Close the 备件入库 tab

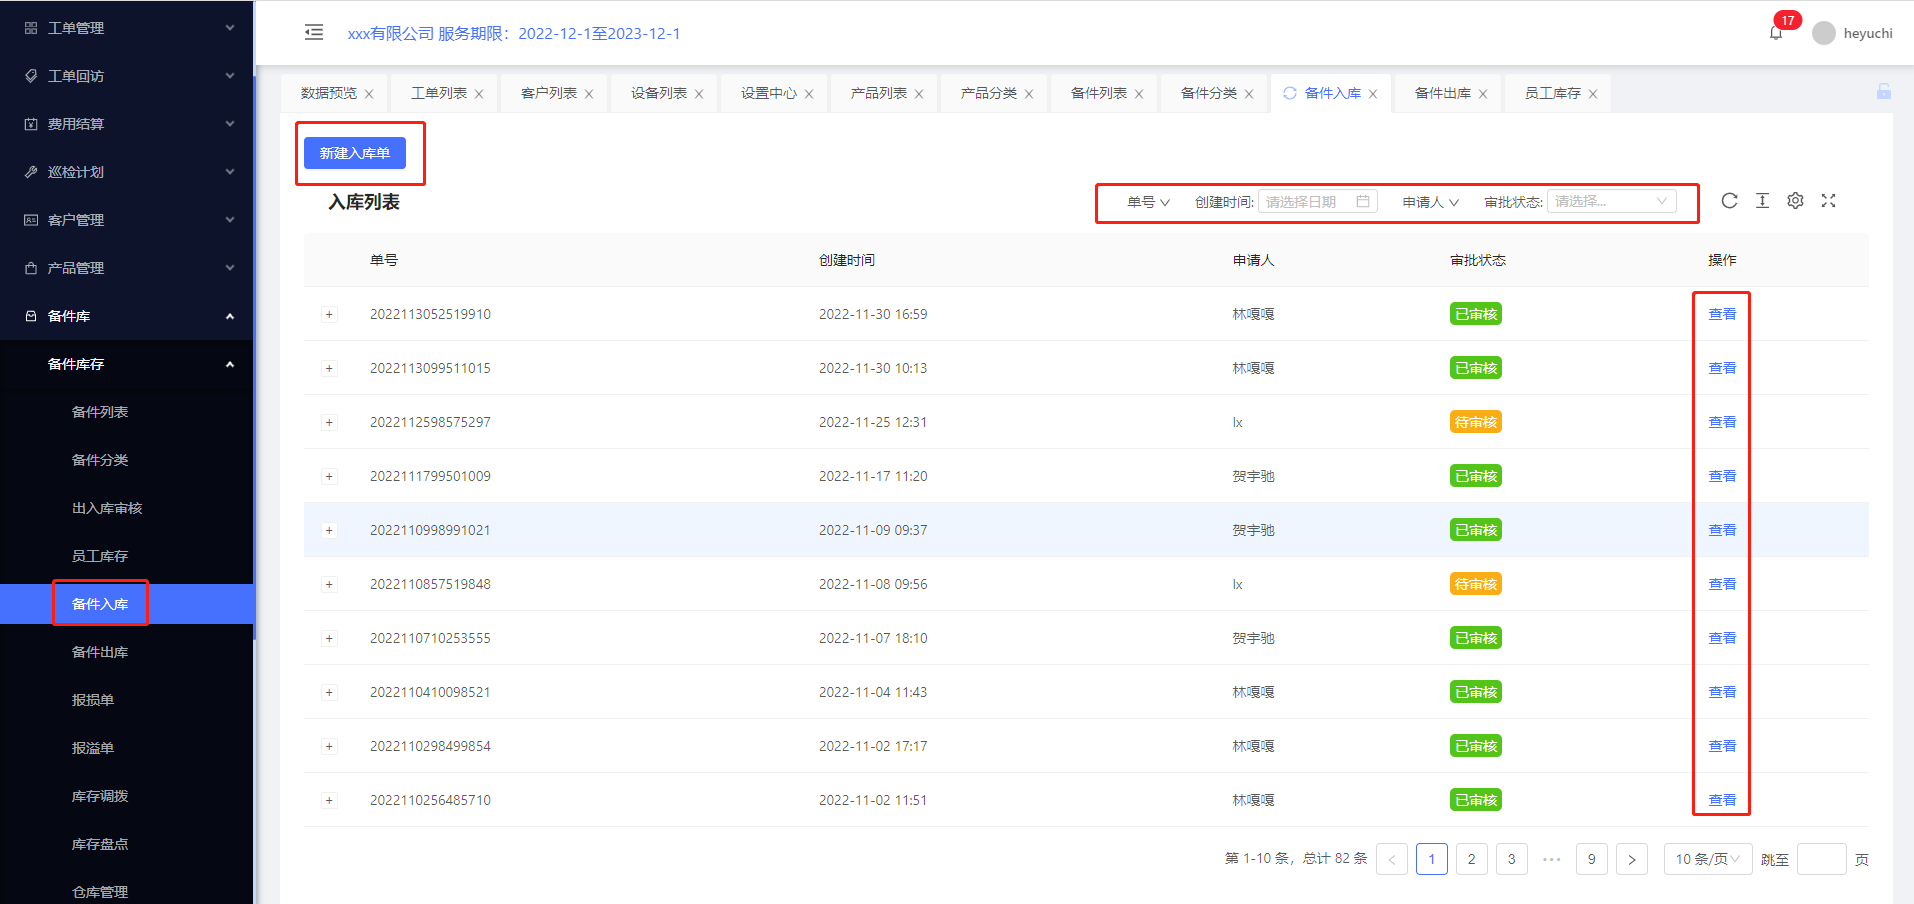click(1373, 94)
